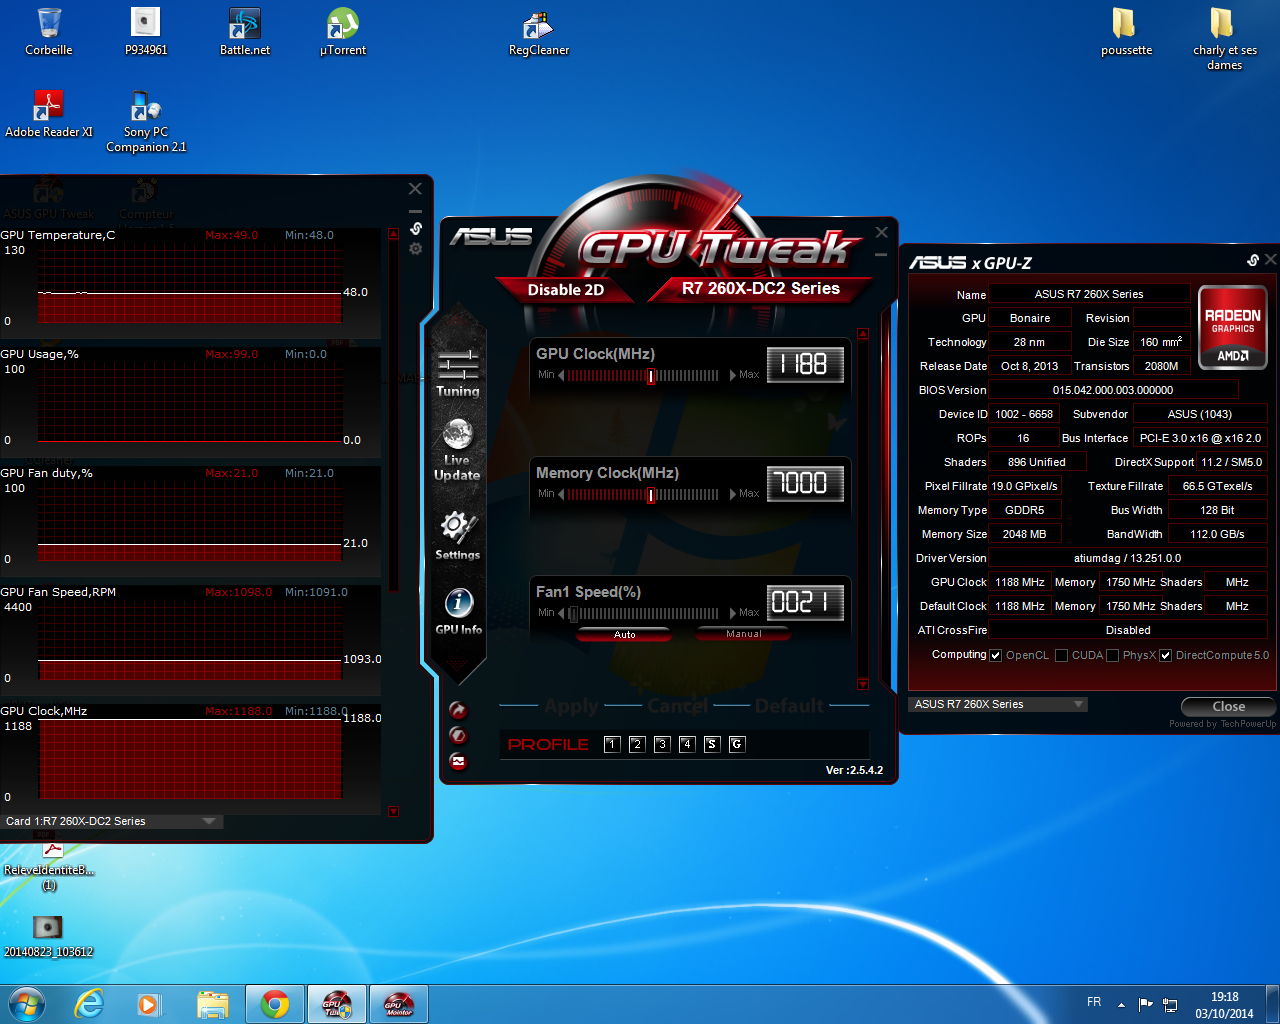
Task: Click the Fan1 Speed slider handle
Action: [573, 614]
